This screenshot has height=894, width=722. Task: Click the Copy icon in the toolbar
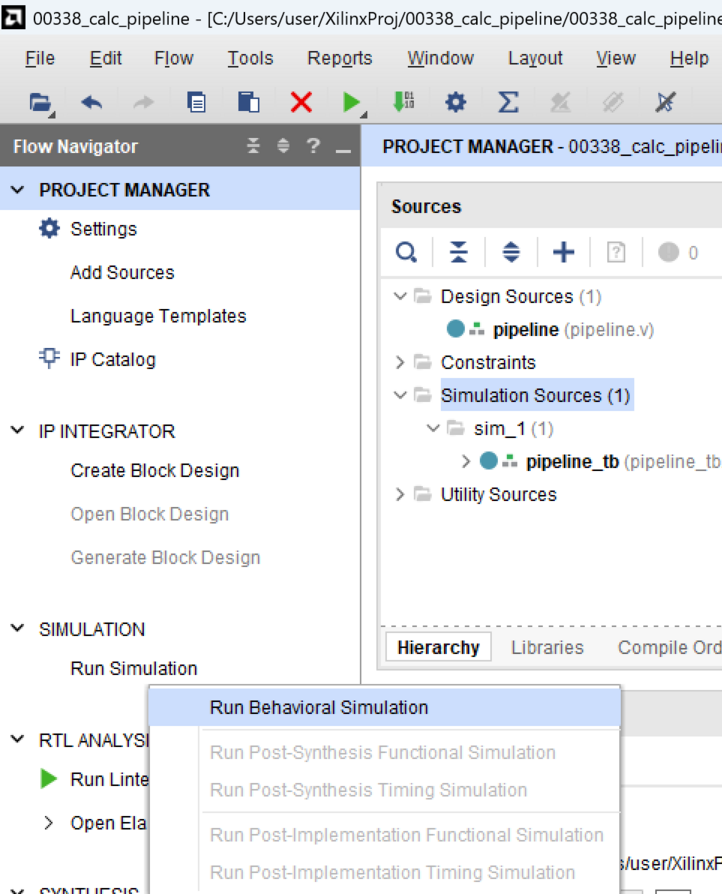196,103
